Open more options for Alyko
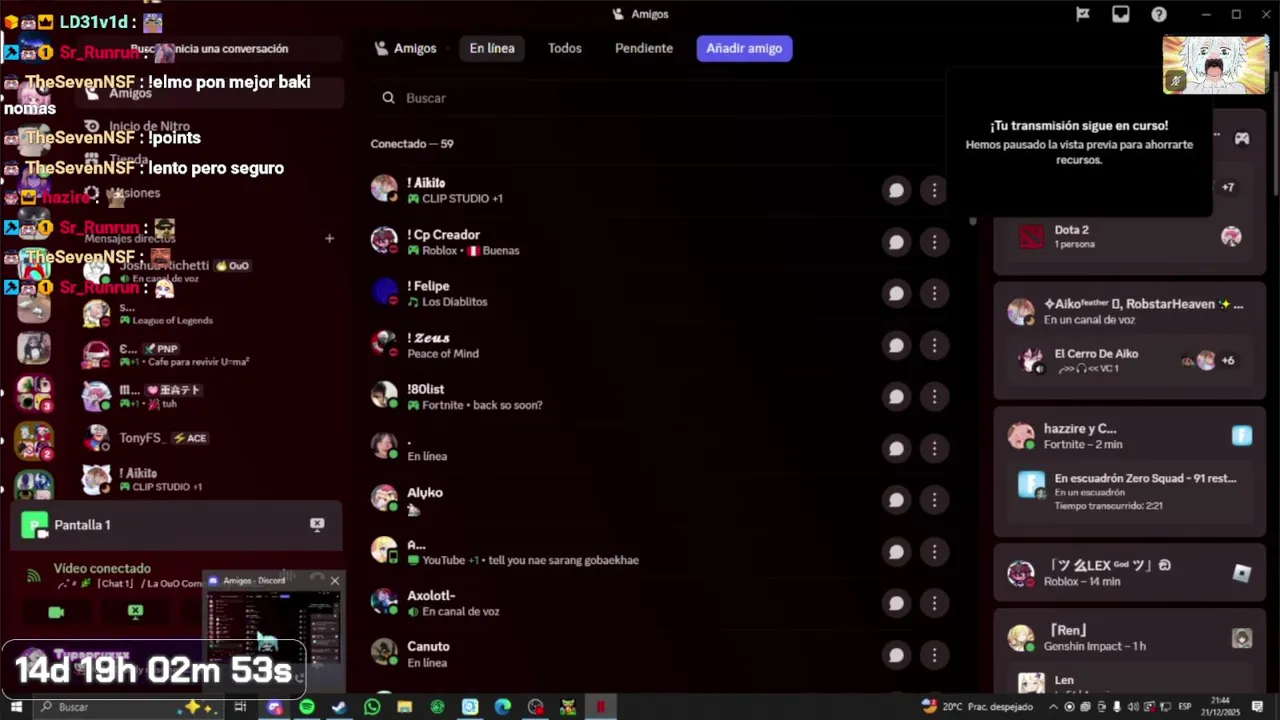 [934, 500]
